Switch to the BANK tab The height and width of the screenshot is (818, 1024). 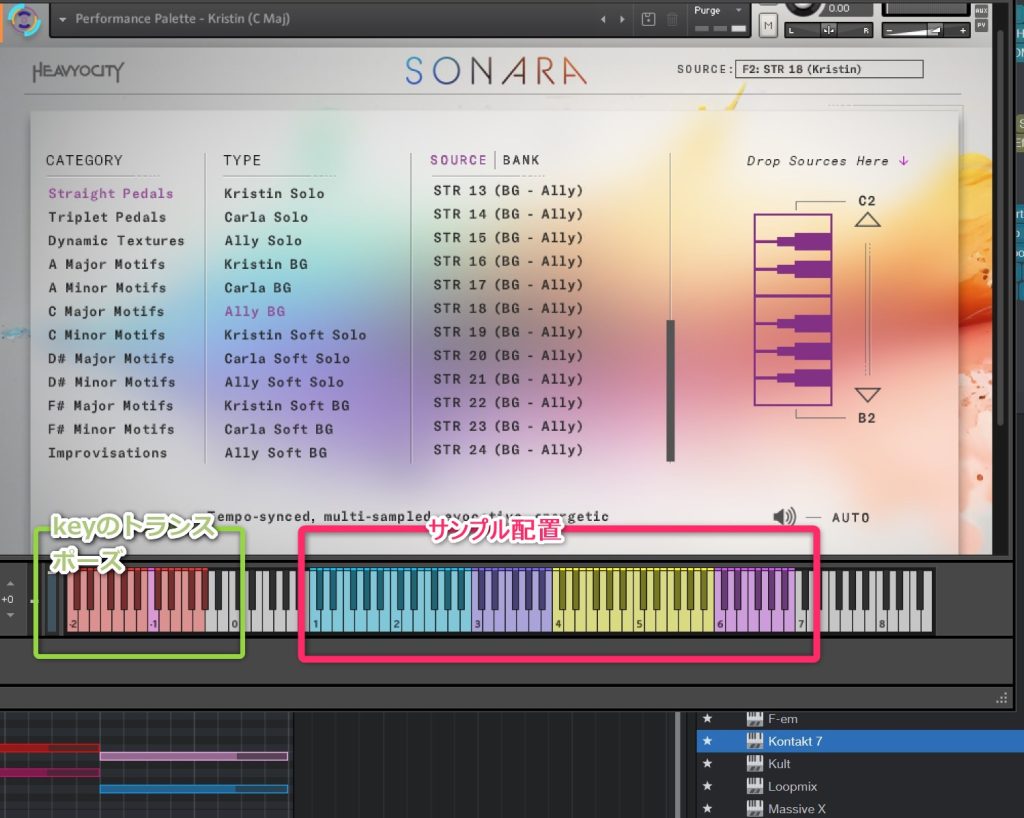coord(521,160)
